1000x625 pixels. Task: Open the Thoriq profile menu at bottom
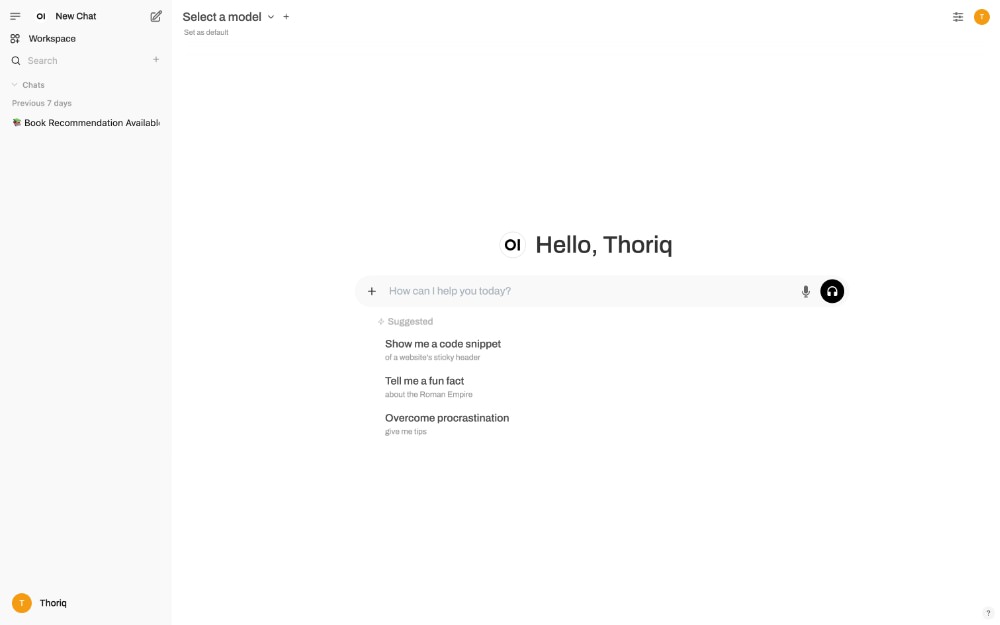click(85, 603)
